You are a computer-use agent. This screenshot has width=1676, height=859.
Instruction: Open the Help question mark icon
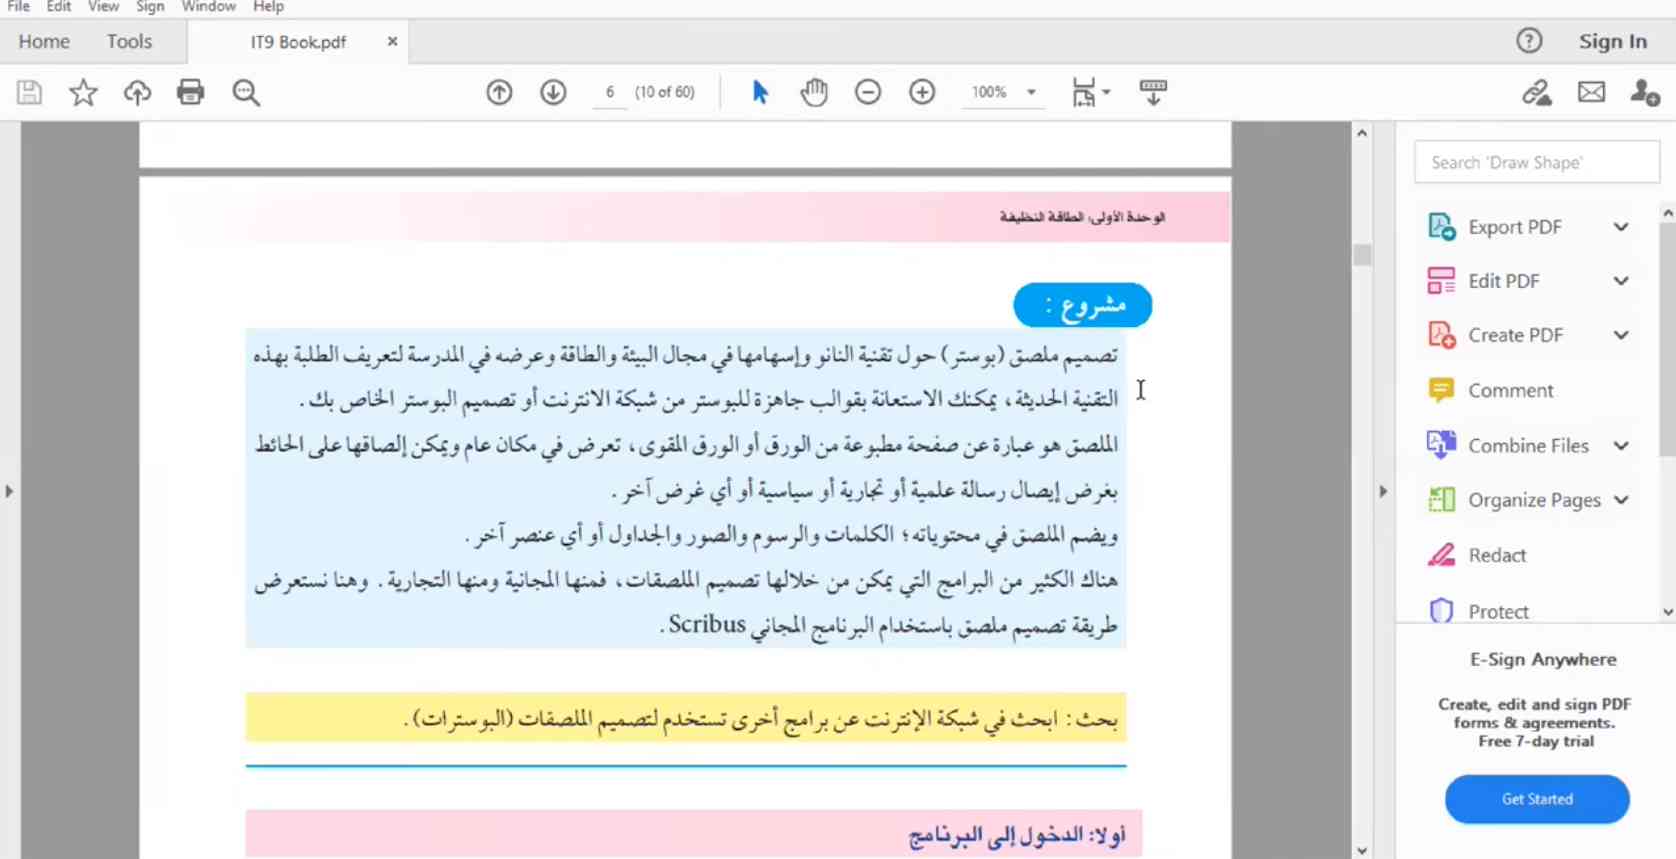[1529, 41]
